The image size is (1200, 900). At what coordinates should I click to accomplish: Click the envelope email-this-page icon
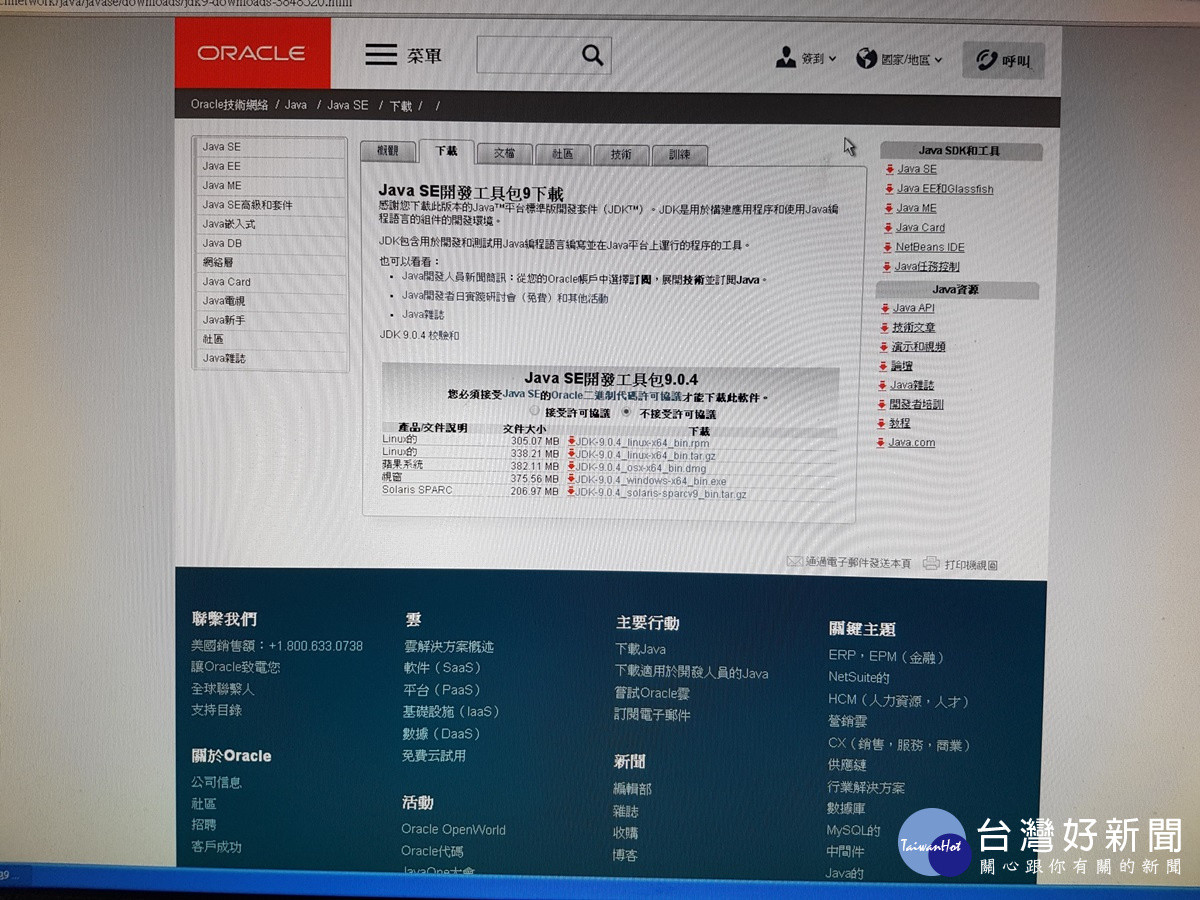[795, 561]
